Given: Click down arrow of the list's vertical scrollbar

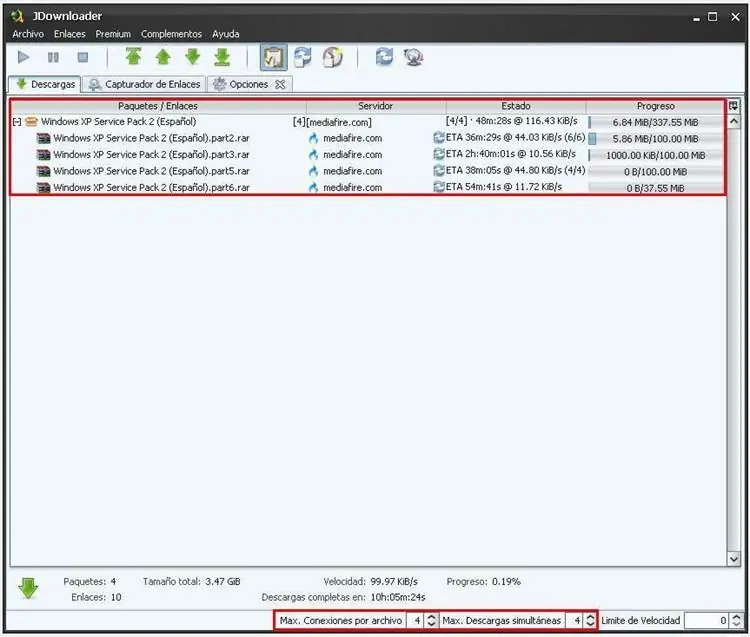Looking at the screenshot, I should 734,559.
